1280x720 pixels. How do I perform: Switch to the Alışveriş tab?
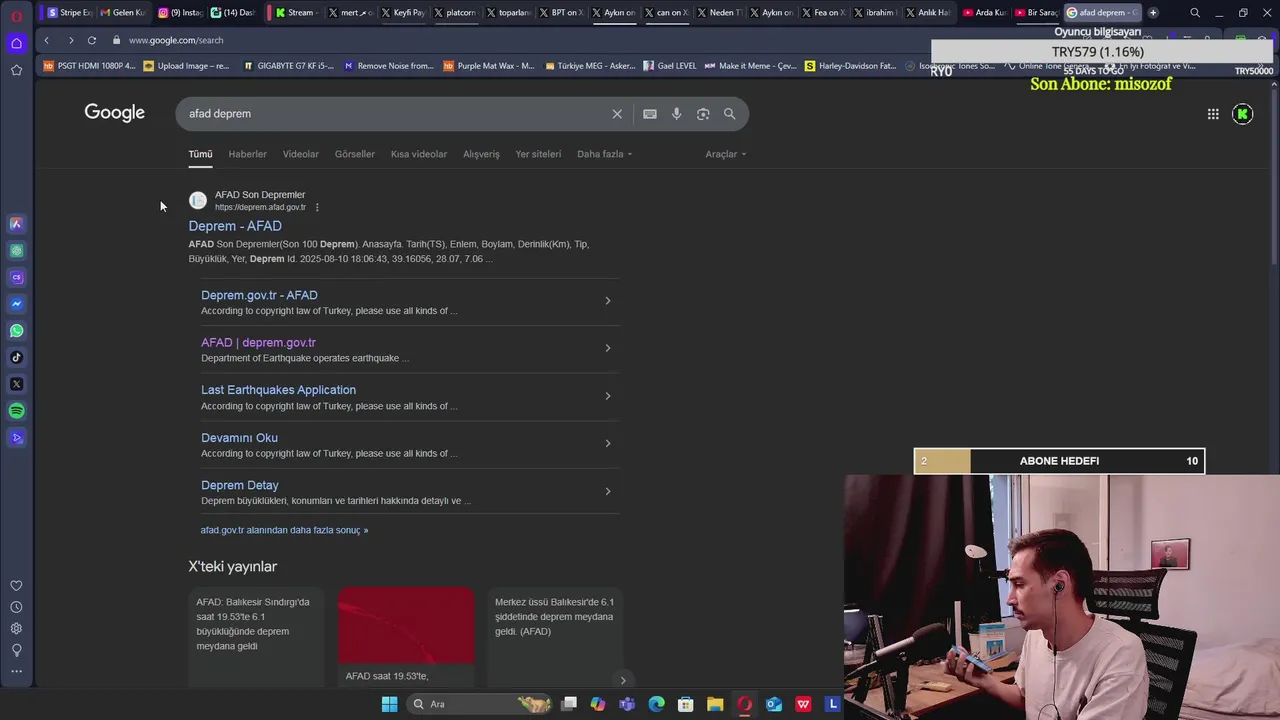481,154
